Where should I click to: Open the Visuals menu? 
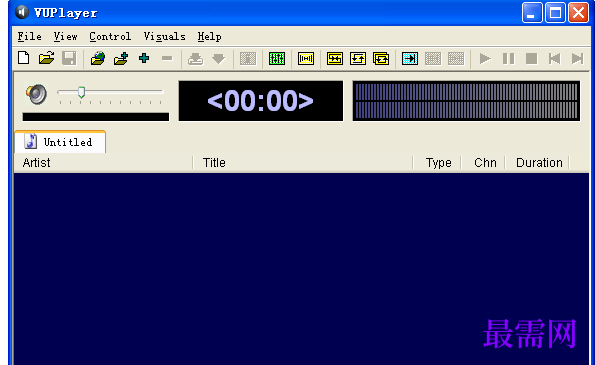[164, 37]
